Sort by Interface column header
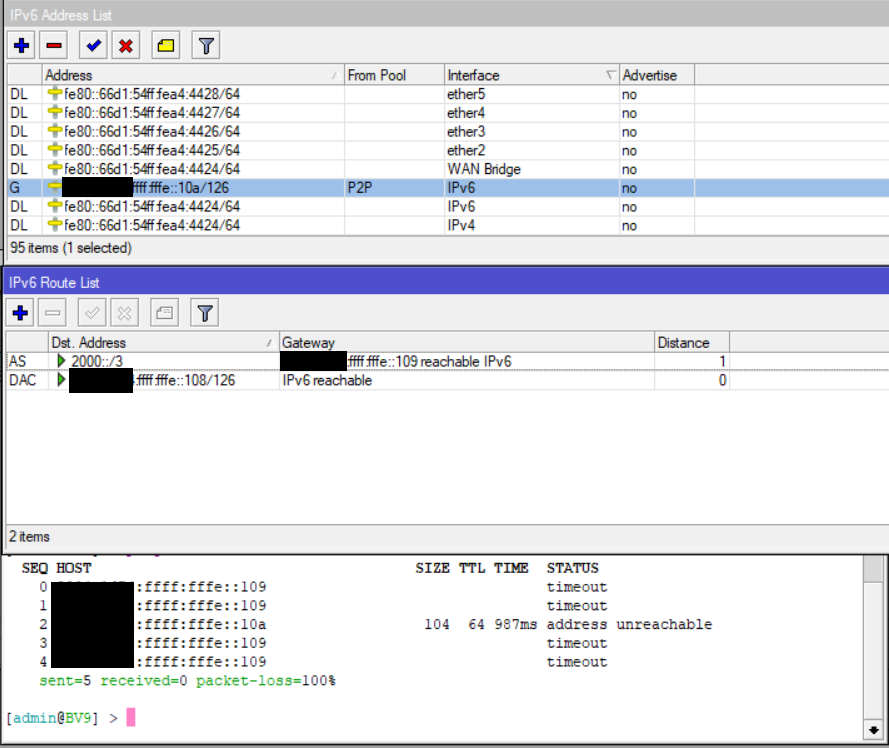This screenshot has width=889, height=748. pyautogui.click(x=531, y=75)
